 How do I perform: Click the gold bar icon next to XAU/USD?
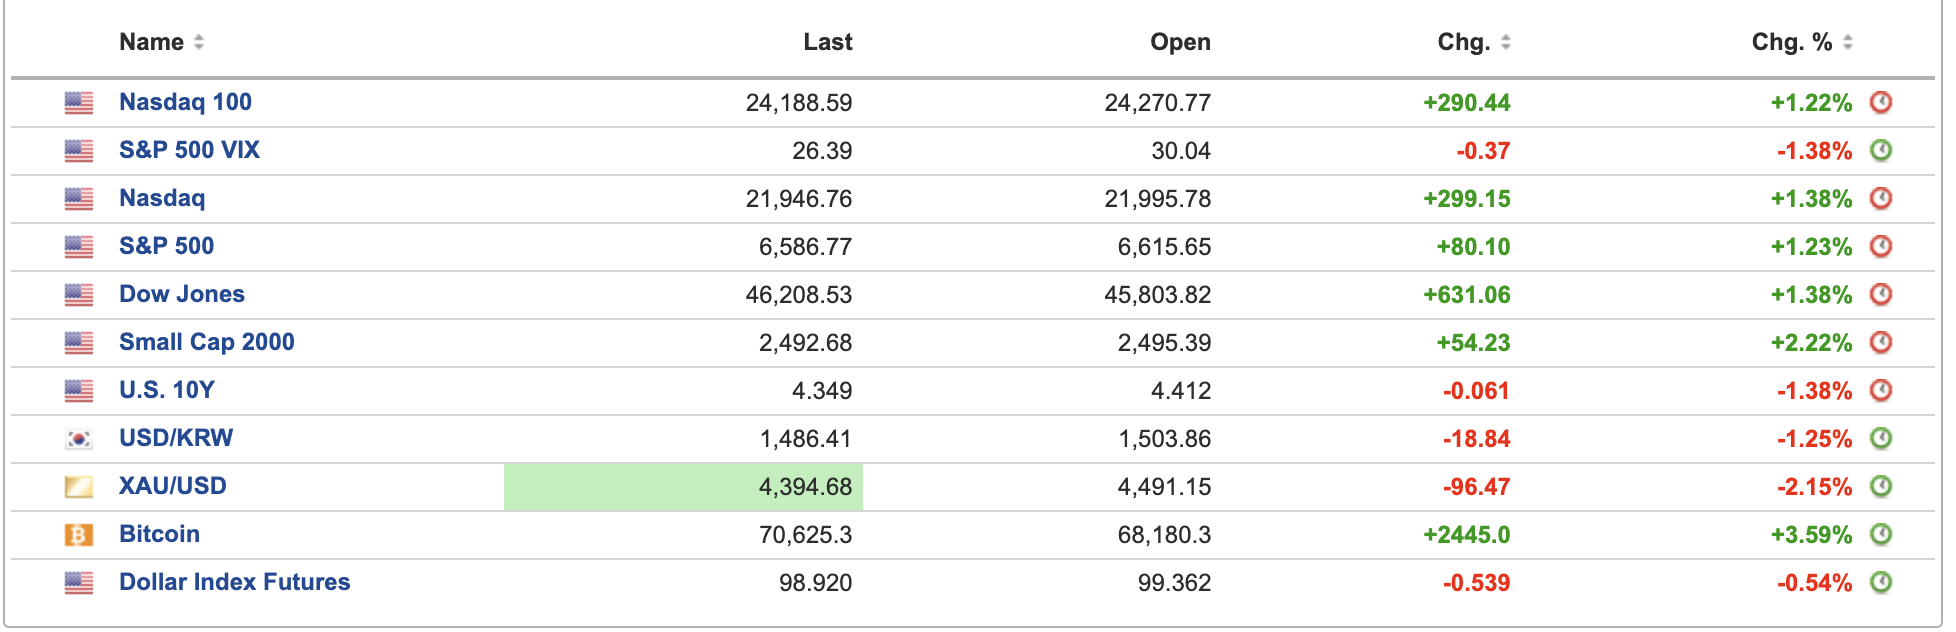pyautogui.click(x=79, y=486)
